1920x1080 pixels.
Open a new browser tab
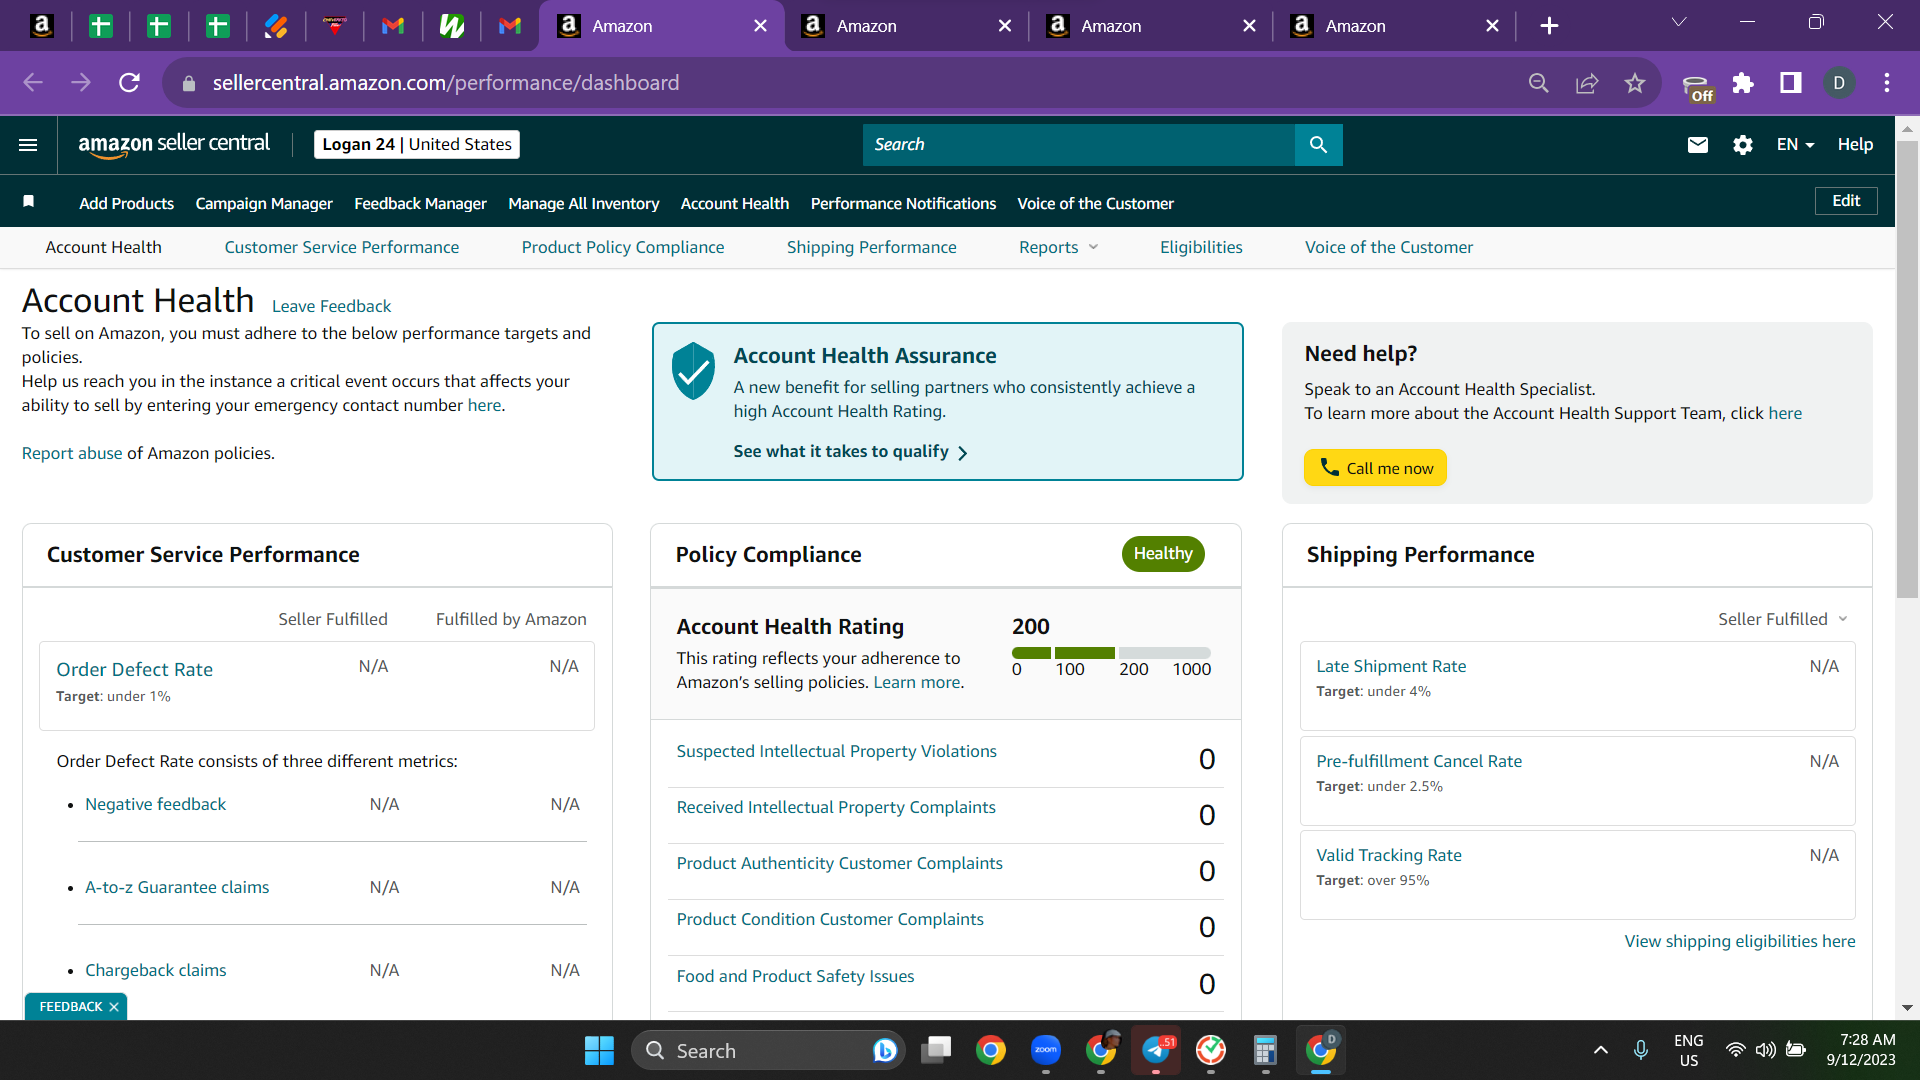pyautogui.click(x=1549, y=26)
